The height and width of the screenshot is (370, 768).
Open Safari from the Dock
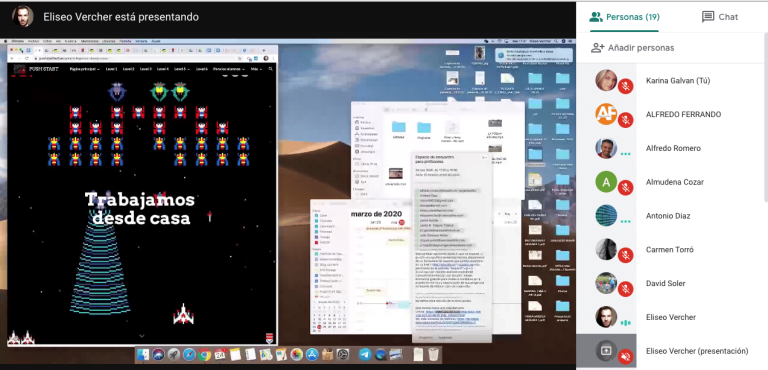(x=189, y=354)
